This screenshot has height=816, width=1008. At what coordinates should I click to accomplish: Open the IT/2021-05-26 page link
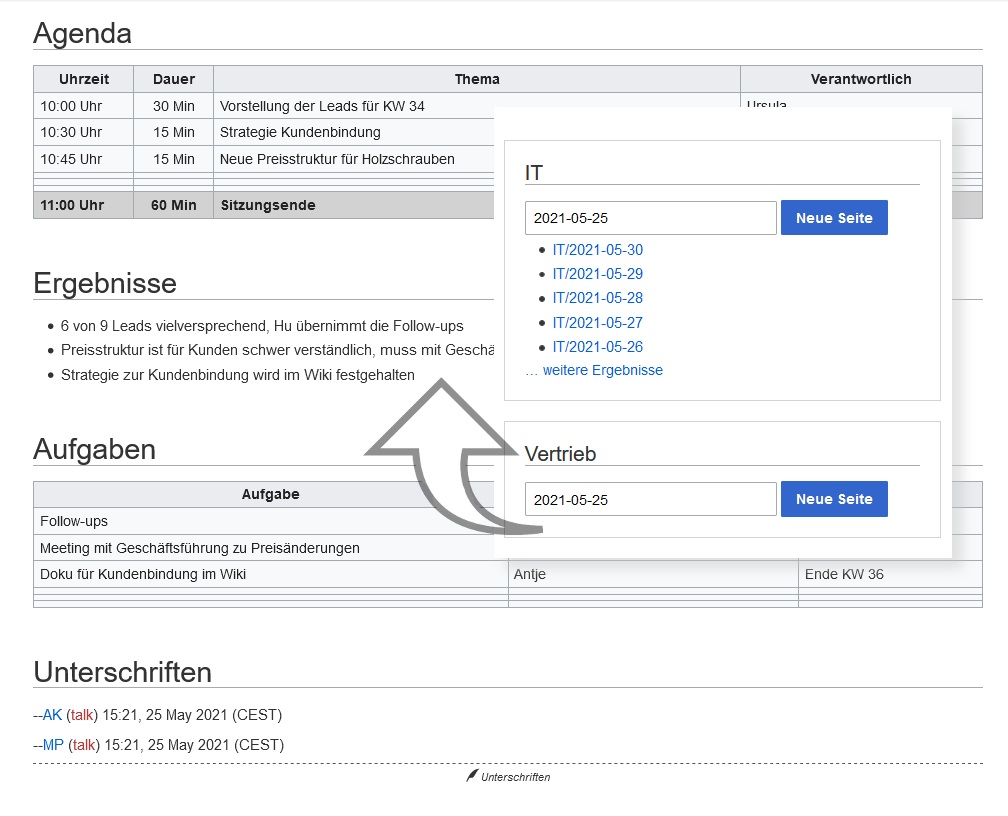click(x=597, y=347)
